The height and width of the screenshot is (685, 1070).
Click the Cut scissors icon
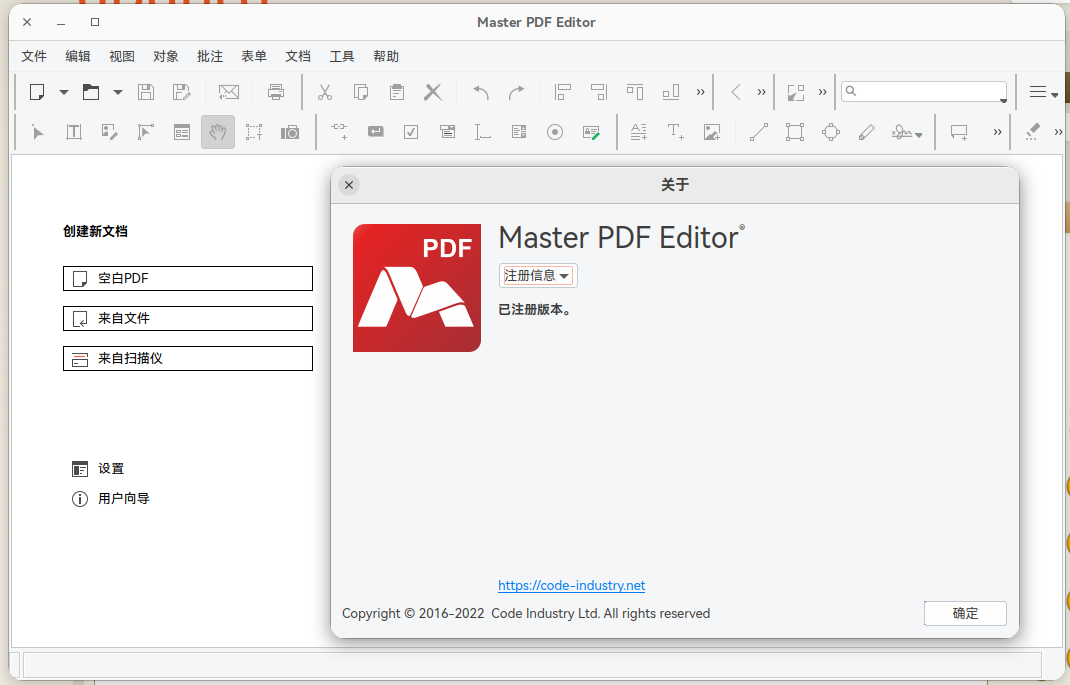point(325,92)
